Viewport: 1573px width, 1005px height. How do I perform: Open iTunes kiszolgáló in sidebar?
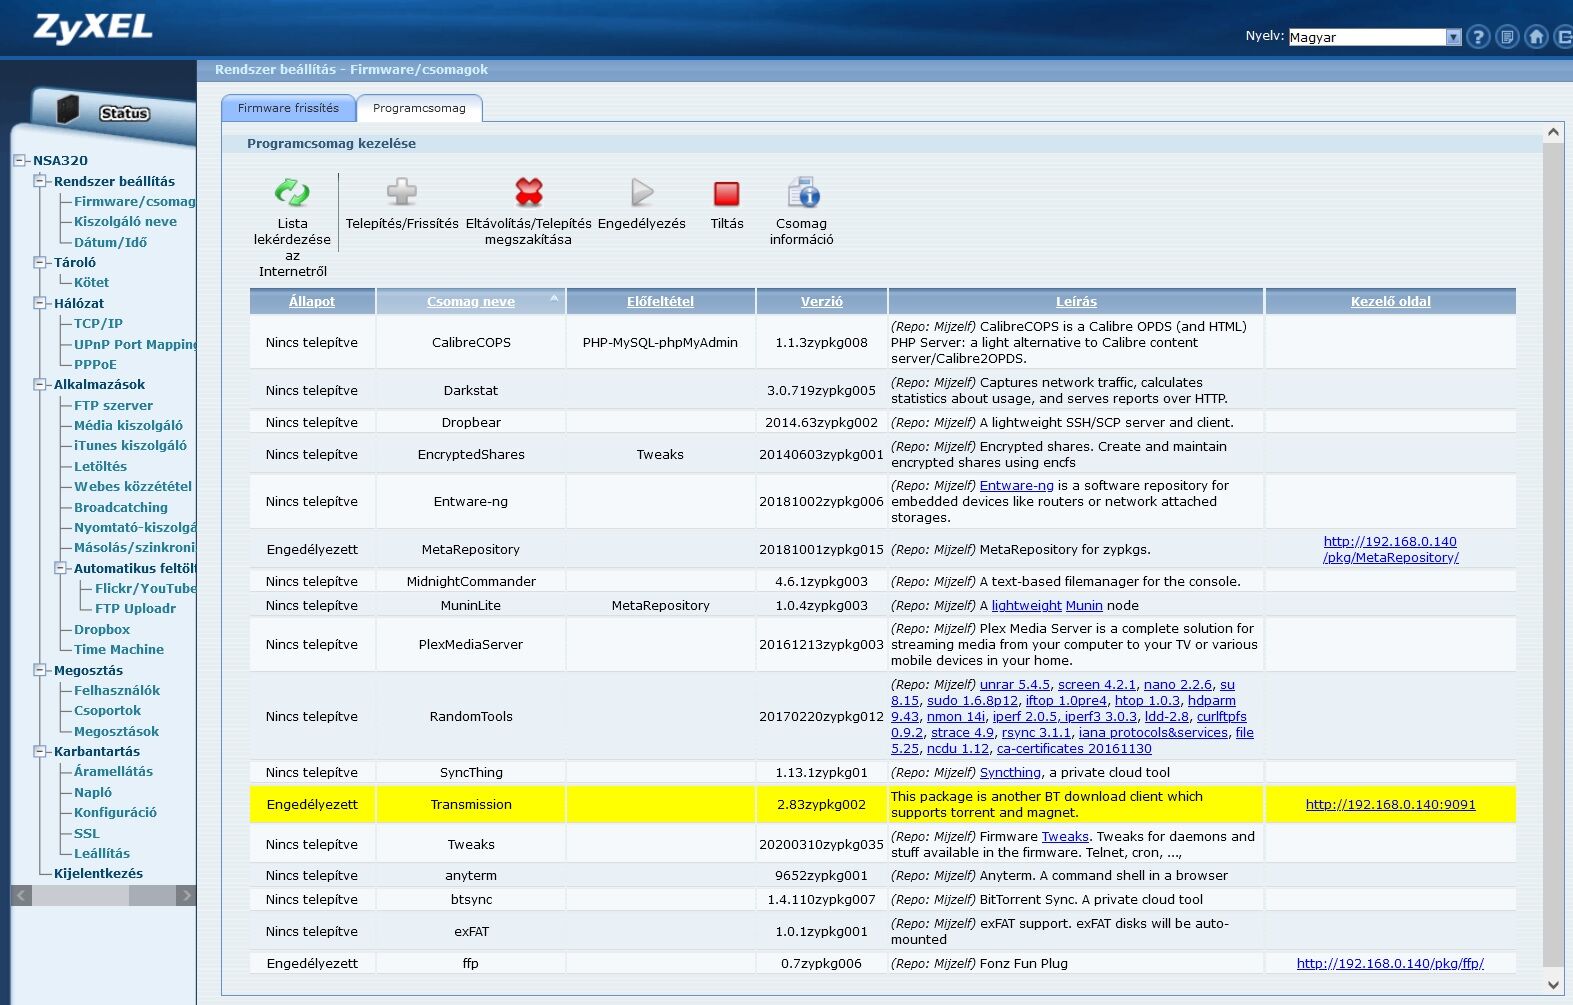pos(130,445)
